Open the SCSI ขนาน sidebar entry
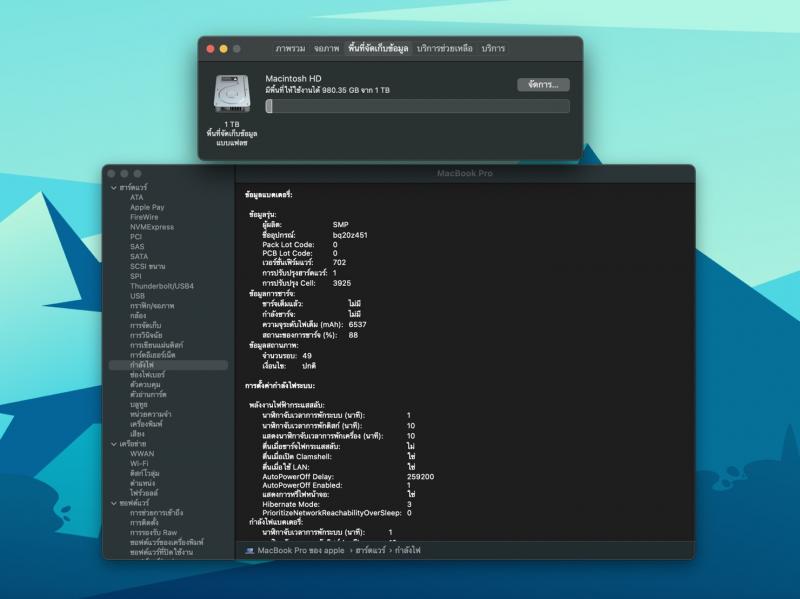 pos(147,266)
